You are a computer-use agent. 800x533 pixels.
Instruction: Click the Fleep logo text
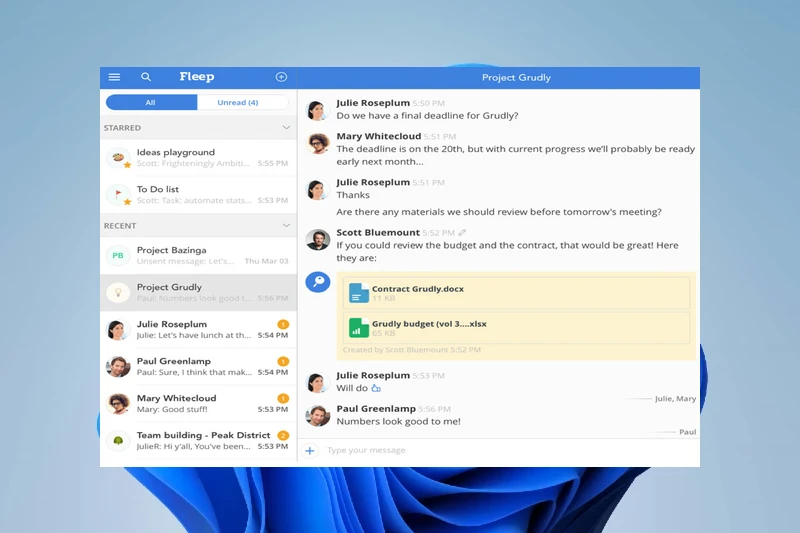[197, 77]
